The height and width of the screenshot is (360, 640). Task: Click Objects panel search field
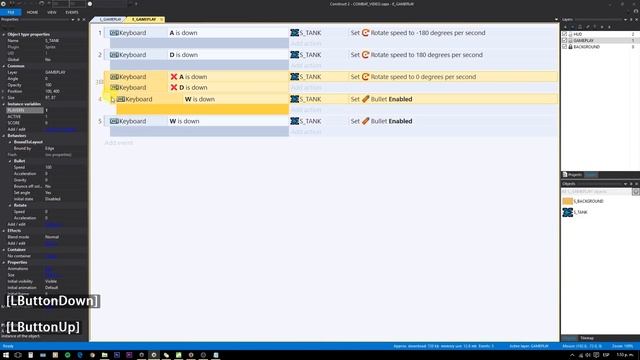596,191
